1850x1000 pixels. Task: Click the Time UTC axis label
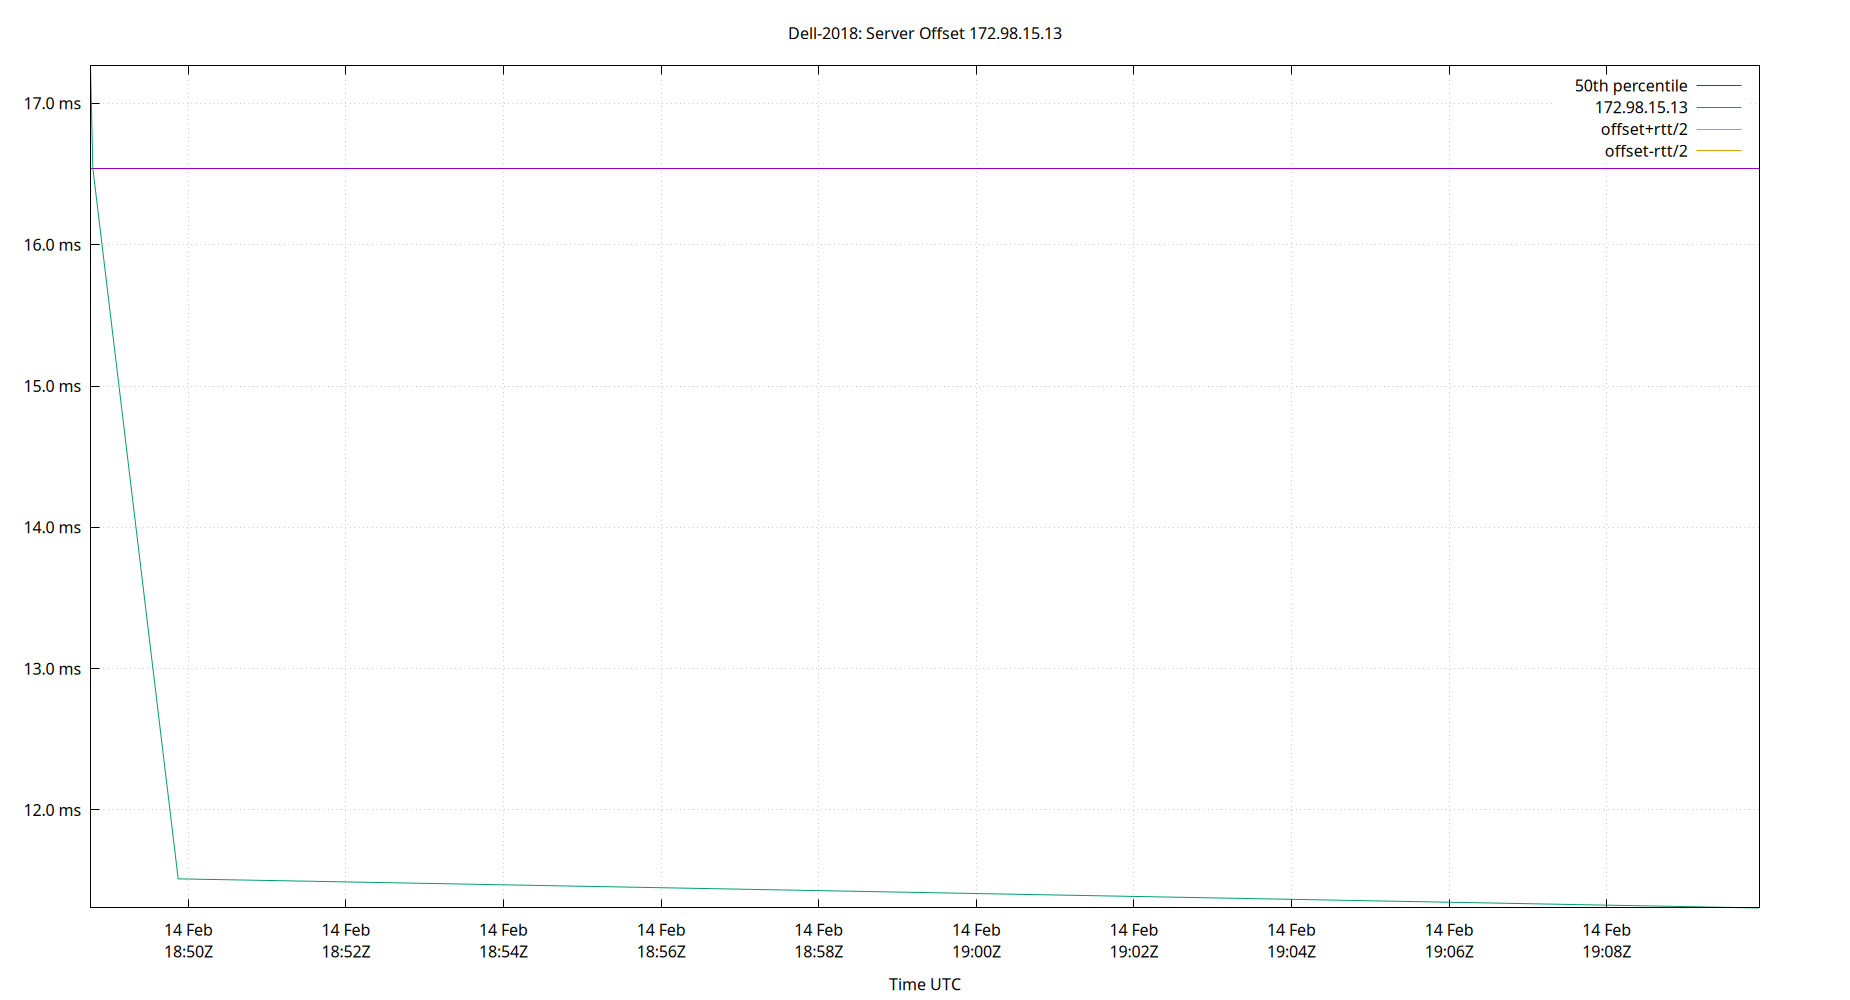click(925, 984)
